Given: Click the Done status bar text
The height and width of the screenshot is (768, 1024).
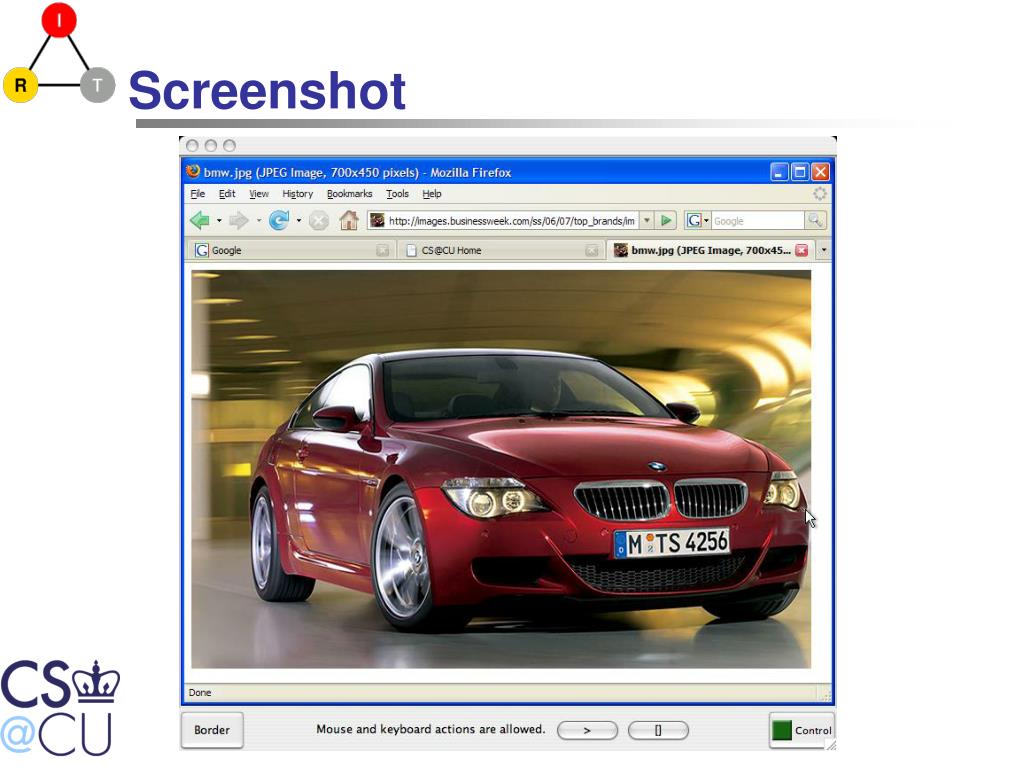Looking at the screenshot, I should [200, 692].
